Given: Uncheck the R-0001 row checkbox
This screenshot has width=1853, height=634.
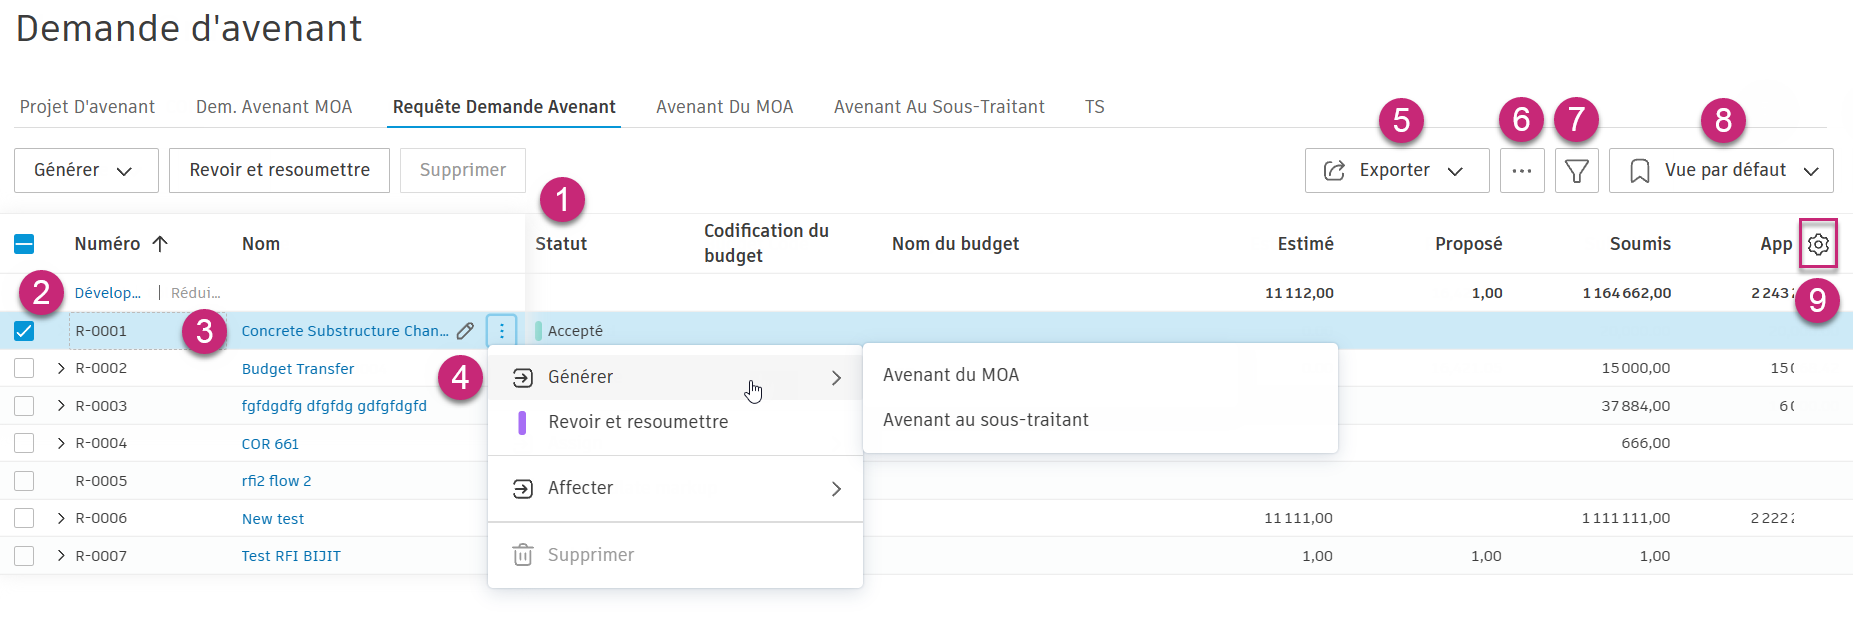Looking at the screenshot, I should 24,331.
